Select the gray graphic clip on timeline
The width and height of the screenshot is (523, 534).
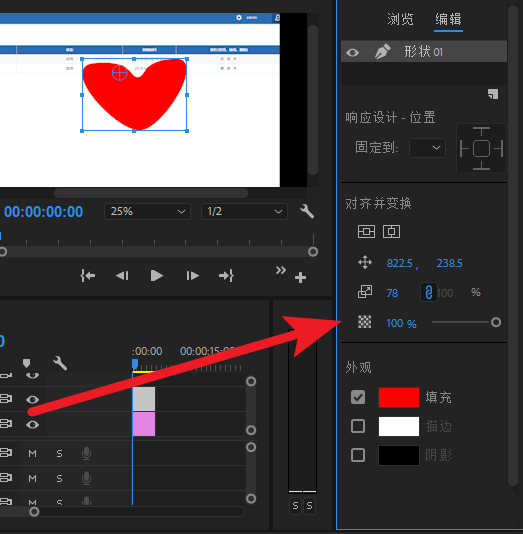(144, 399)
